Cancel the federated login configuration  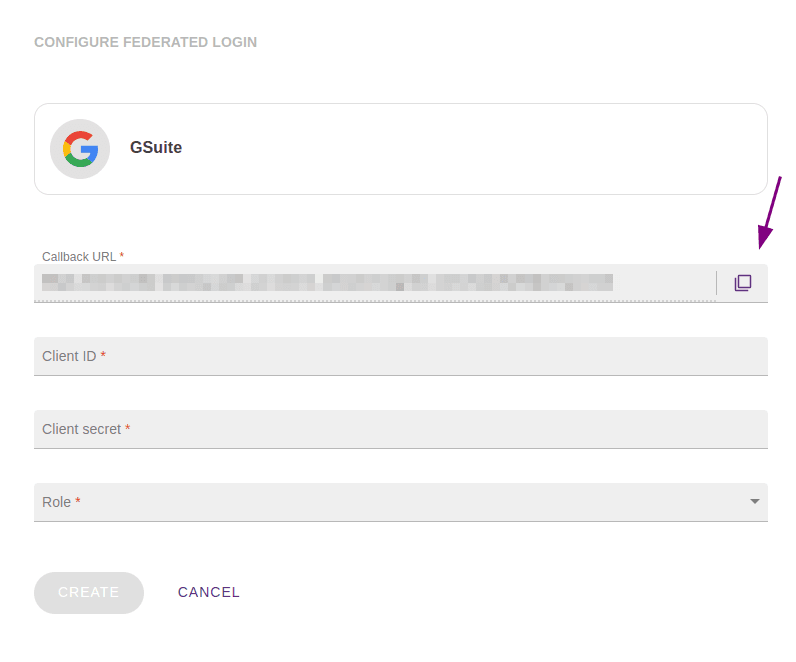pyautogui.click(x=209, y=592)
